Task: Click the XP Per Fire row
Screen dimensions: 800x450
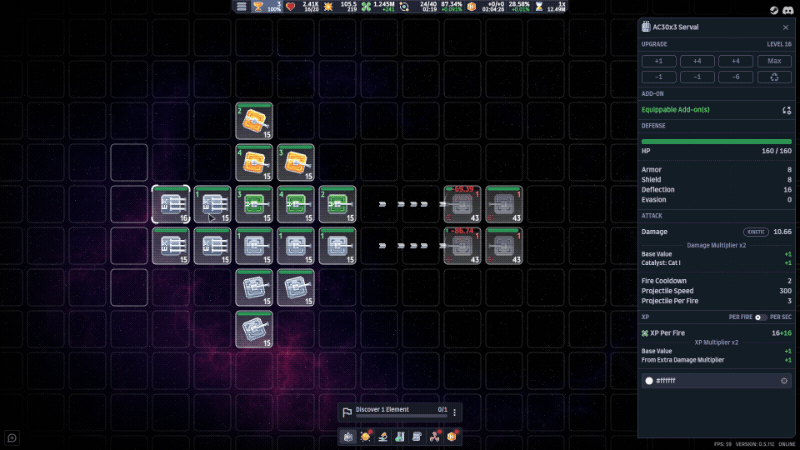Action: 716,333
